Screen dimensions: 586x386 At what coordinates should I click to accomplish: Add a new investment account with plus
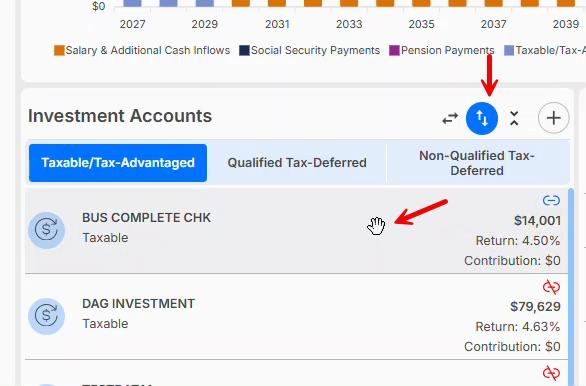(553, 118)
